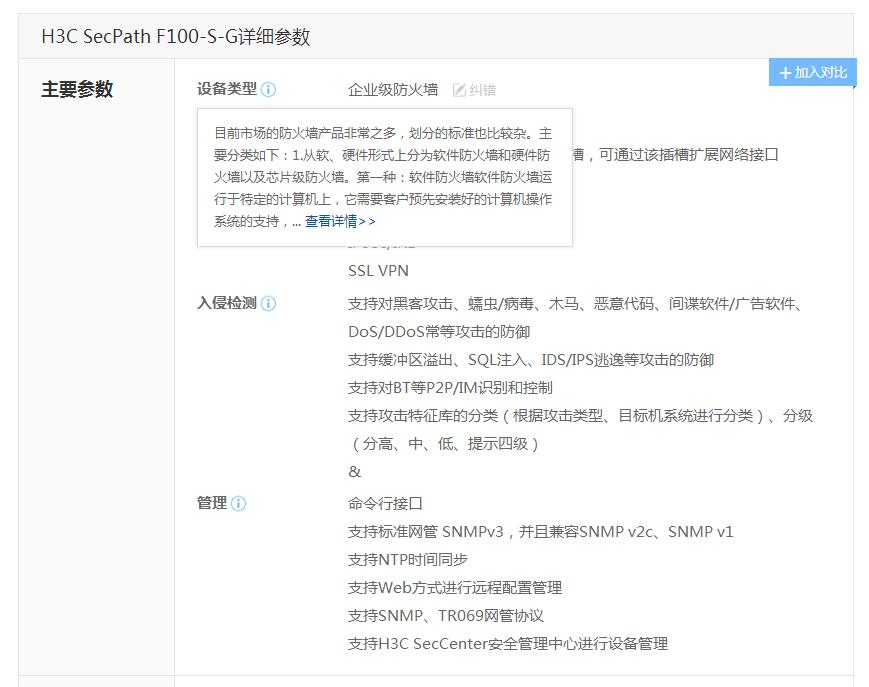Click the info icon beside 入侵检测
This screenshot has width=869, height=687.
[268, 304]
